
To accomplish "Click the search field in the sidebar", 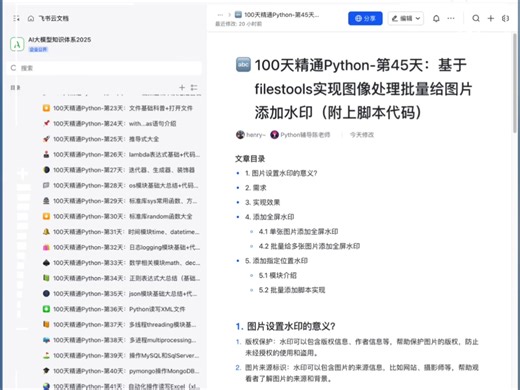I will (x=105, y=68).
